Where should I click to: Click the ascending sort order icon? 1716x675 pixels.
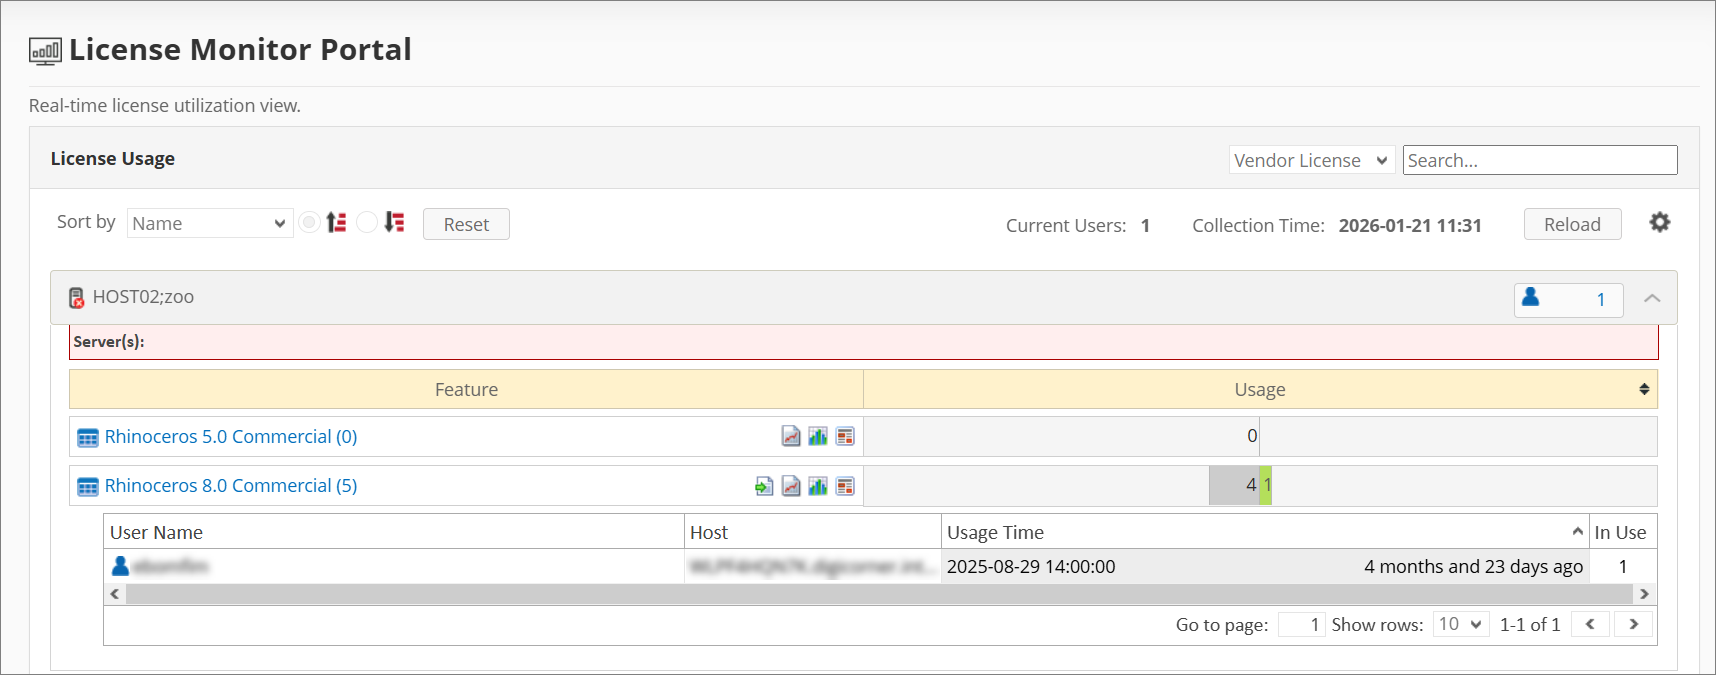pyautogui.click(x=337, y=222)
